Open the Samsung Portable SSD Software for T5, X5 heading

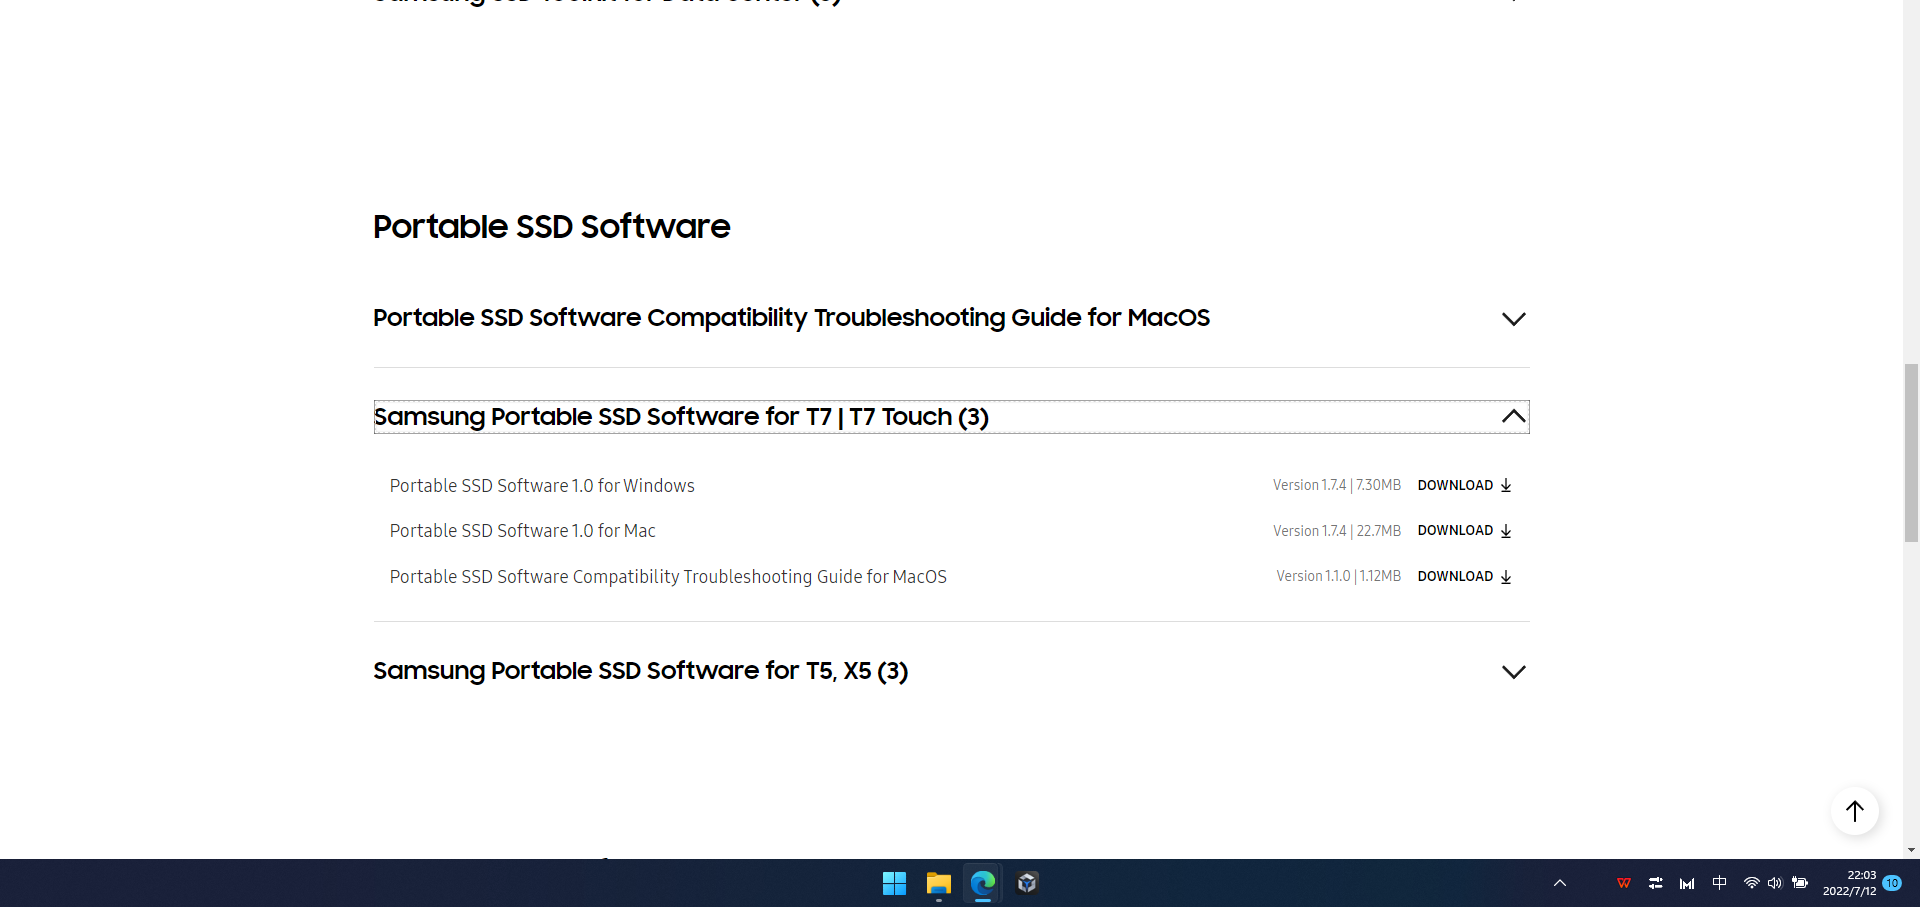641,671
